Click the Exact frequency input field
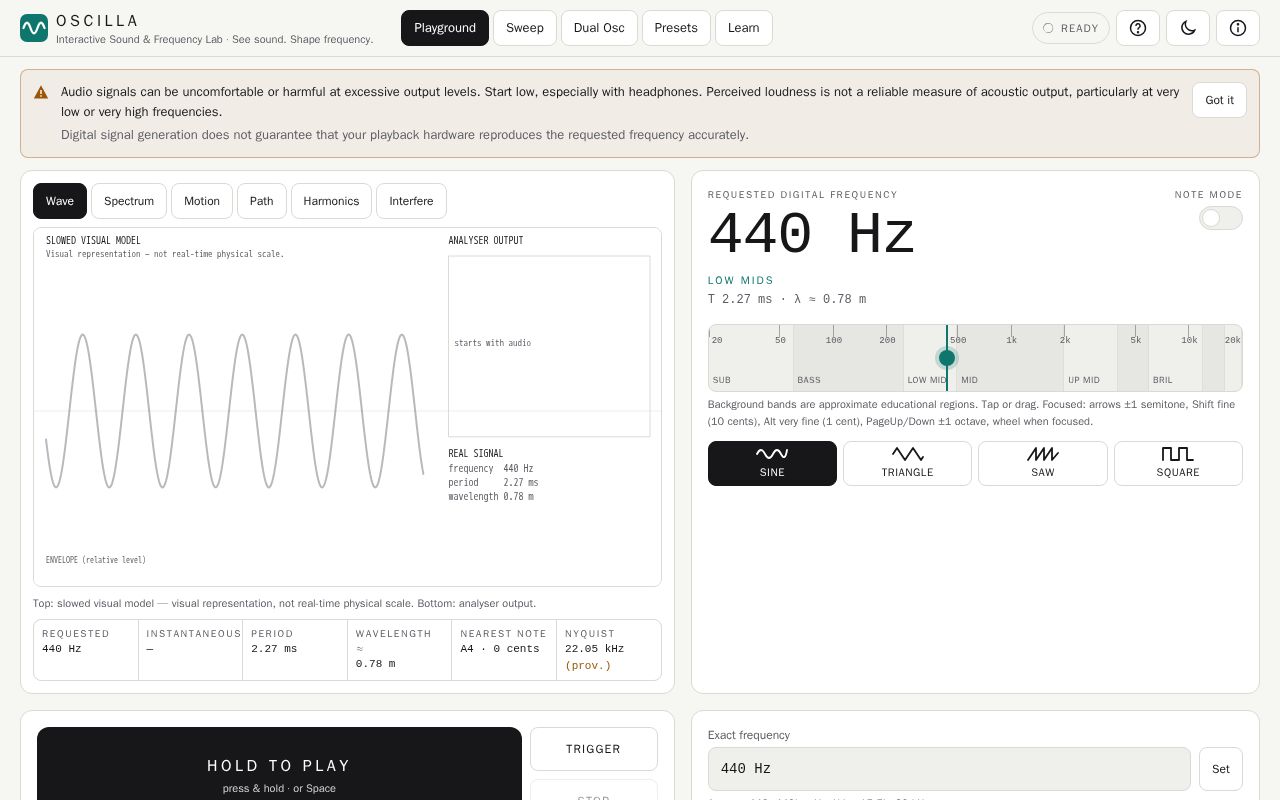This screenshot has height=800, width=1280. pos(949,769)
